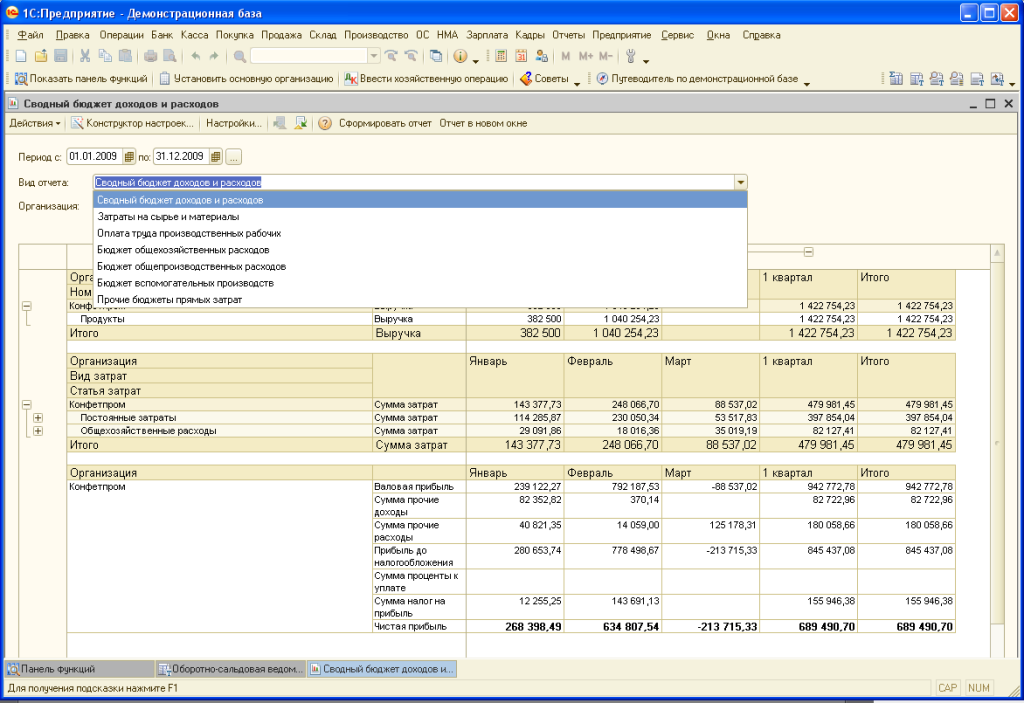This screenshot has height=703, width=1024.
Task: Select 'Затраты на сырье и материалы' from list
Action: pyautogui.click(x=168, y=216)
